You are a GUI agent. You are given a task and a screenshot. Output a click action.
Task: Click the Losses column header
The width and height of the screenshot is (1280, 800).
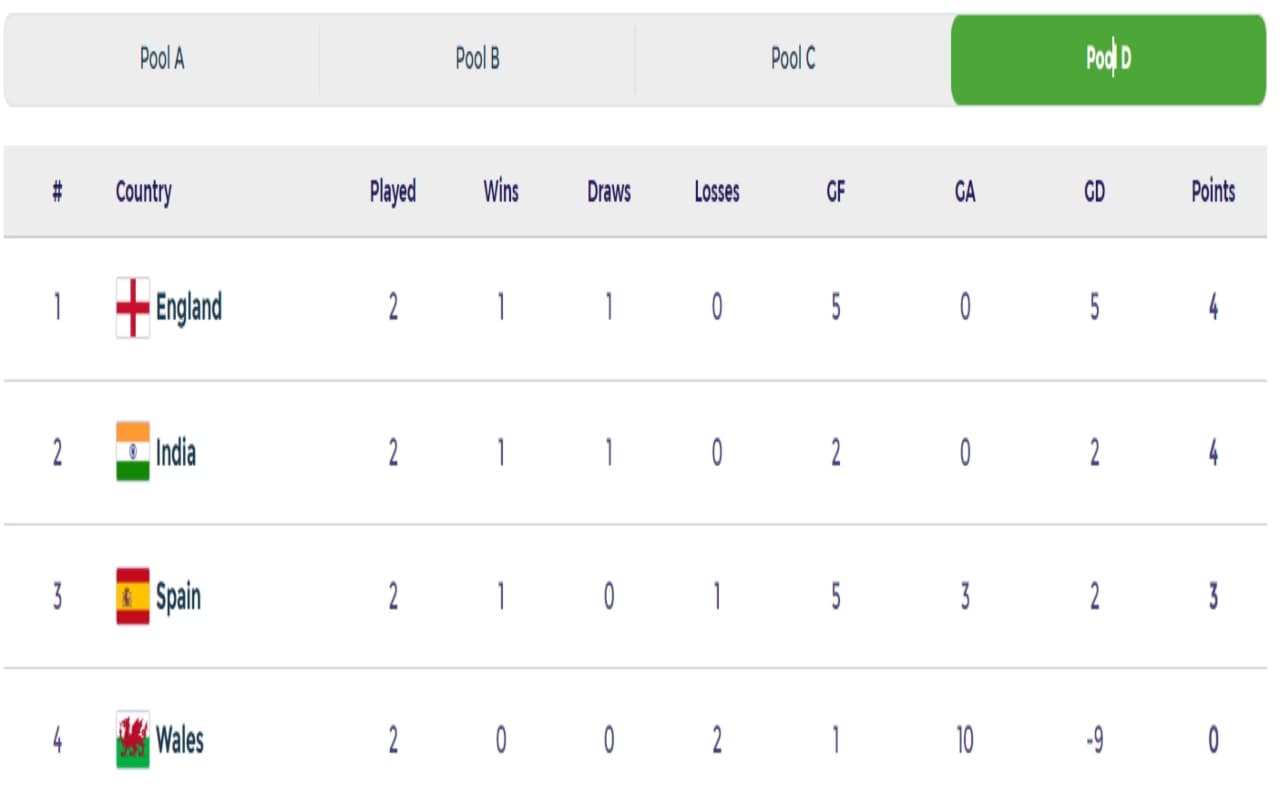[717, 192]
